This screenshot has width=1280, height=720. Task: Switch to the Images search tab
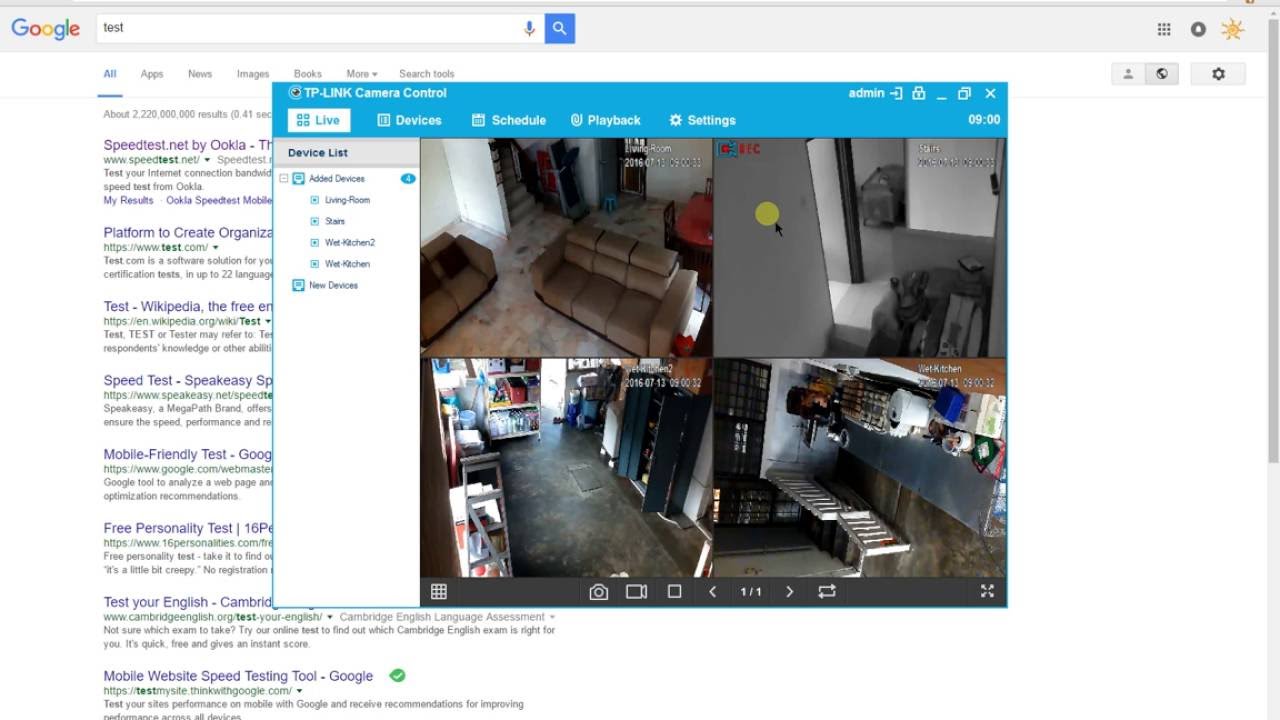coord(253,74)
